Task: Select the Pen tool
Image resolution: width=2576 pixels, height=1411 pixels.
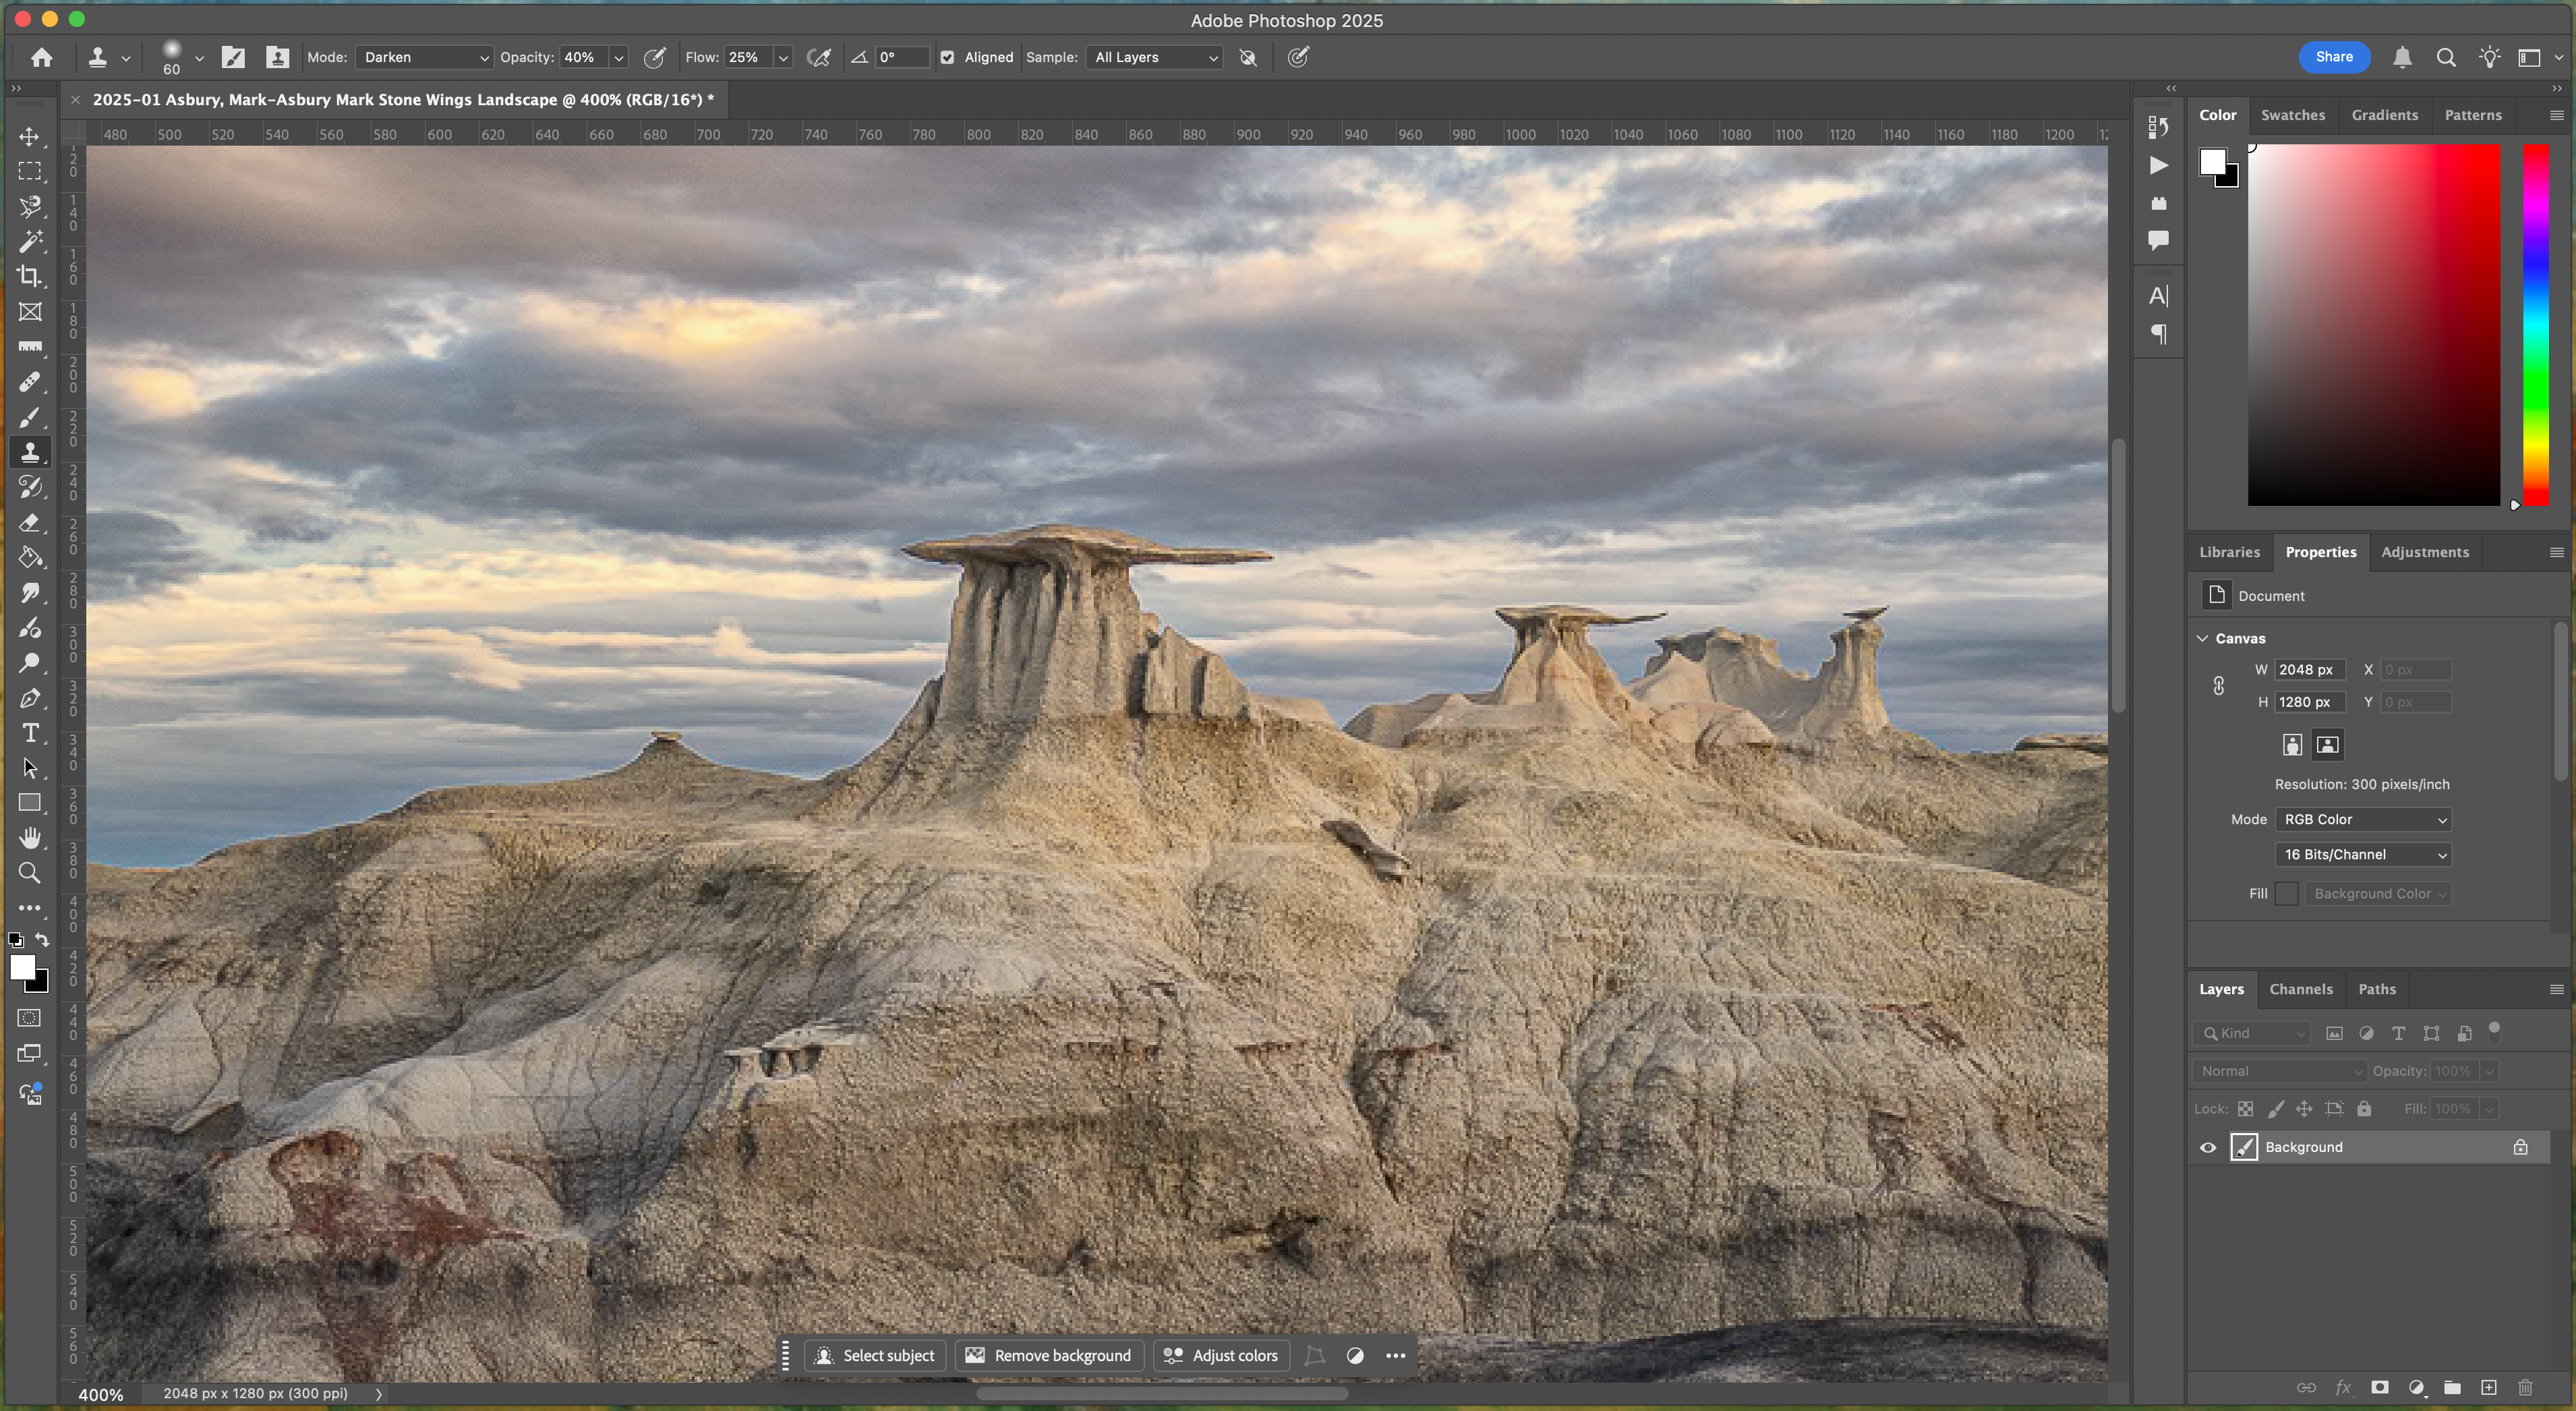Action: pyautogui.click(x=30, y=698)
